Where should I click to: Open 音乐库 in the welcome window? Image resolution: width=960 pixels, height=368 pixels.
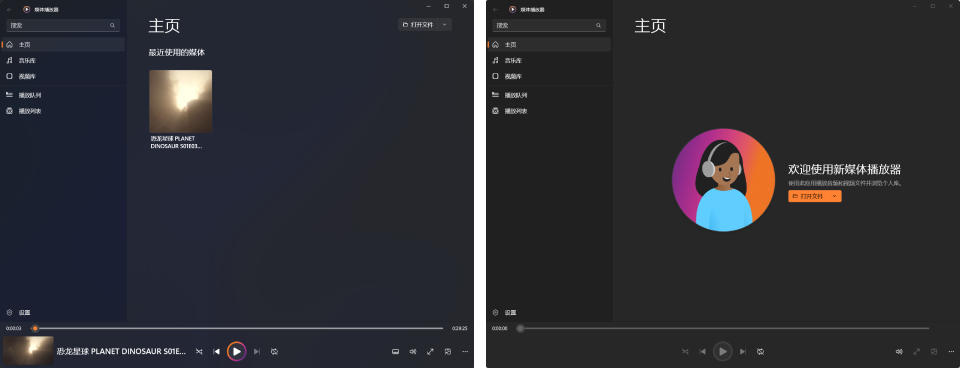coord(549,61)
